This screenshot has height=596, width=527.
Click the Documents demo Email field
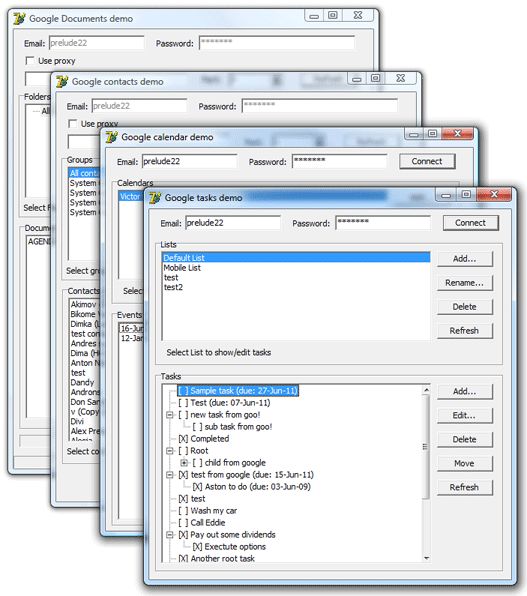click(x=97, y=43)
